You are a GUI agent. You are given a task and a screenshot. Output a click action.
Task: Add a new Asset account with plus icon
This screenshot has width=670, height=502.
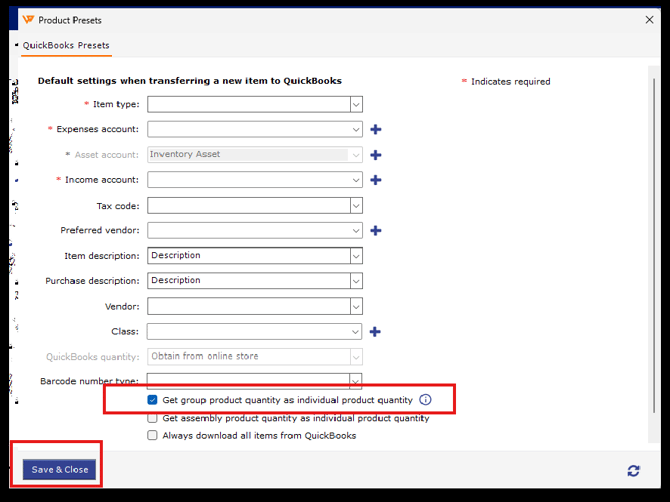pos(376,155)
